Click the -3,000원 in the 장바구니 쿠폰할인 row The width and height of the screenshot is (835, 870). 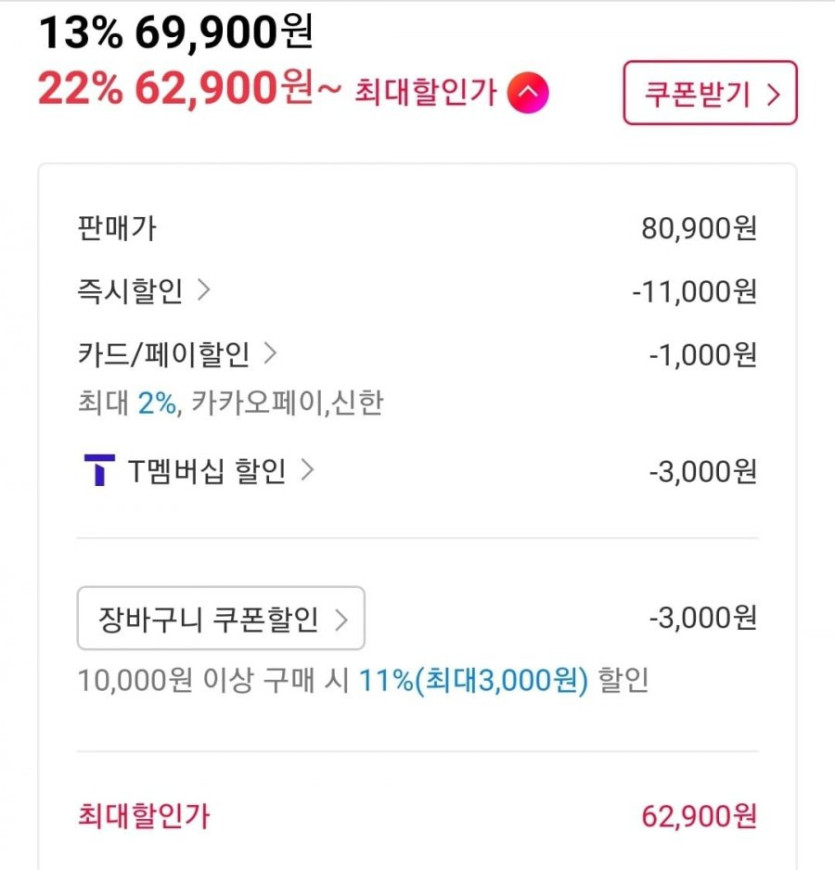point(702,618)
